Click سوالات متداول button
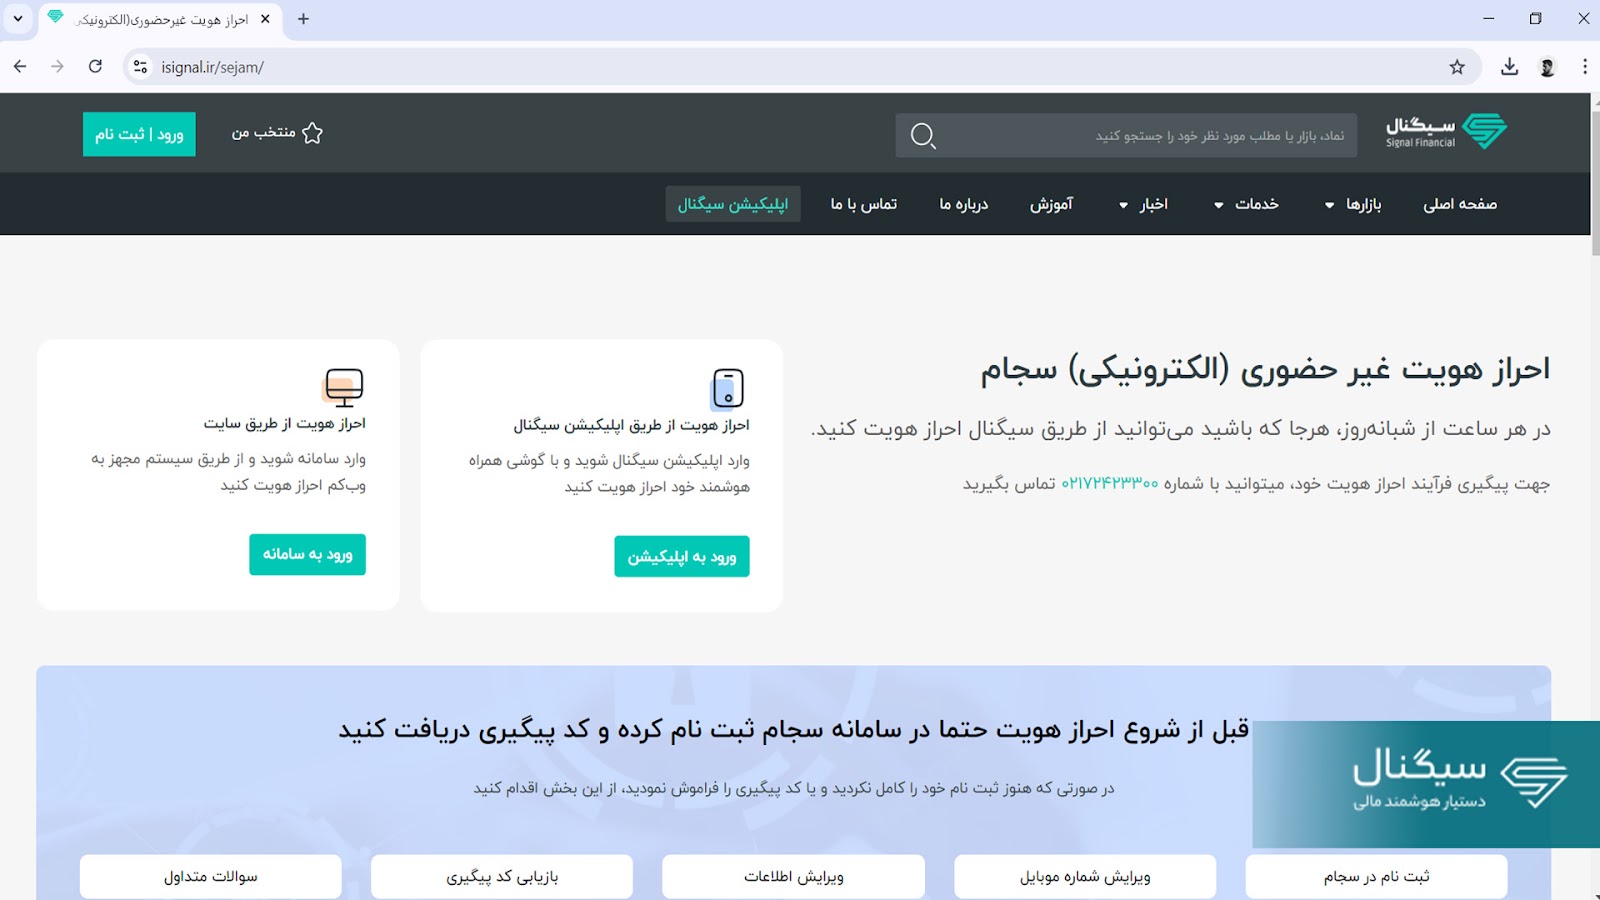 tap(211, 876)
